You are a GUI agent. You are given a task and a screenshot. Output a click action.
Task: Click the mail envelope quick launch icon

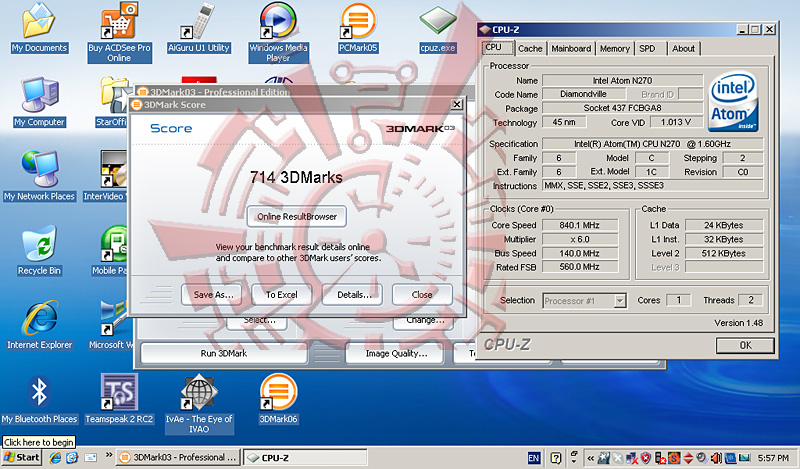tap(91, 458)
